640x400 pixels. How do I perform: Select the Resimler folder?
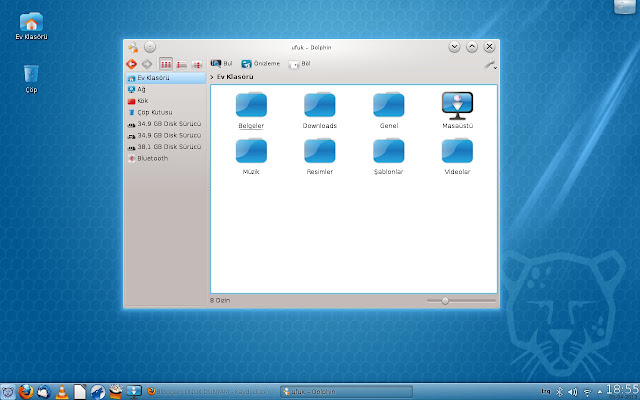[320, 156]
